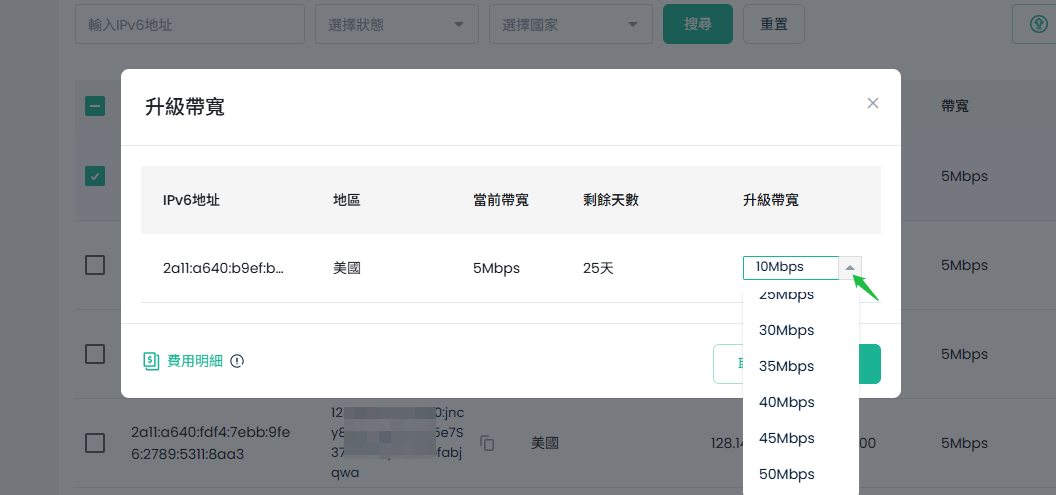Tick the checkbox for row 2a11:a640:fdf4:7ebb
The image size is (1056, 495).
pos(95,442)
